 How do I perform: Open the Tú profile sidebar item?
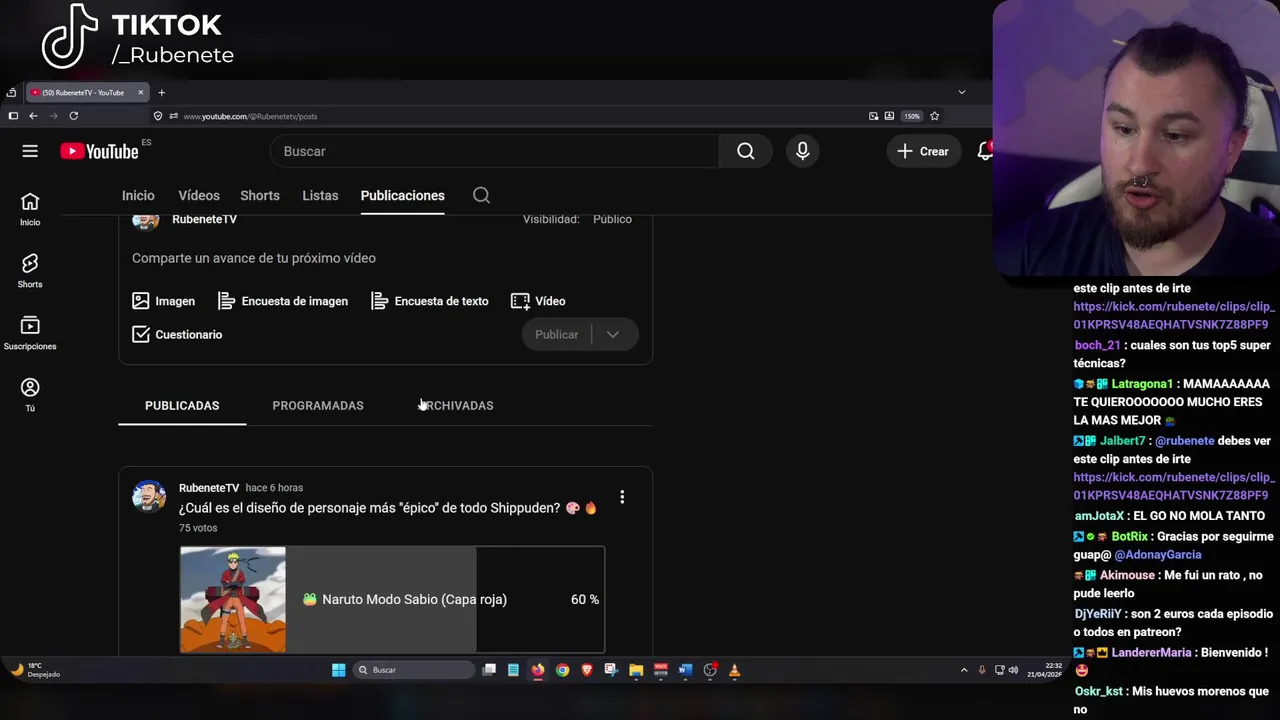[30, 395]
